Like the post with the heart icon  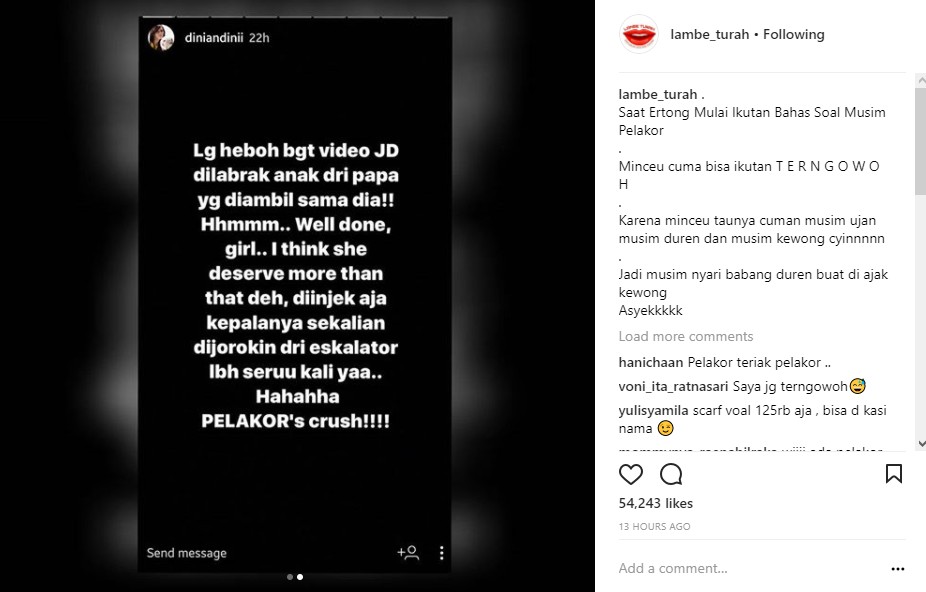(x=631, y=474)
